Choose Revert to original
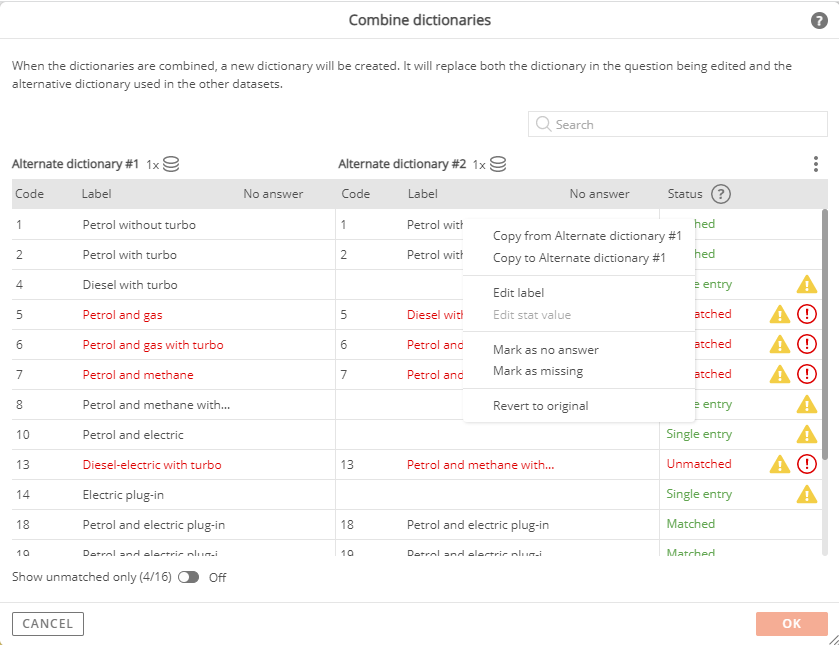This screenshot has width=839, height=645. [x=540, y=406]
